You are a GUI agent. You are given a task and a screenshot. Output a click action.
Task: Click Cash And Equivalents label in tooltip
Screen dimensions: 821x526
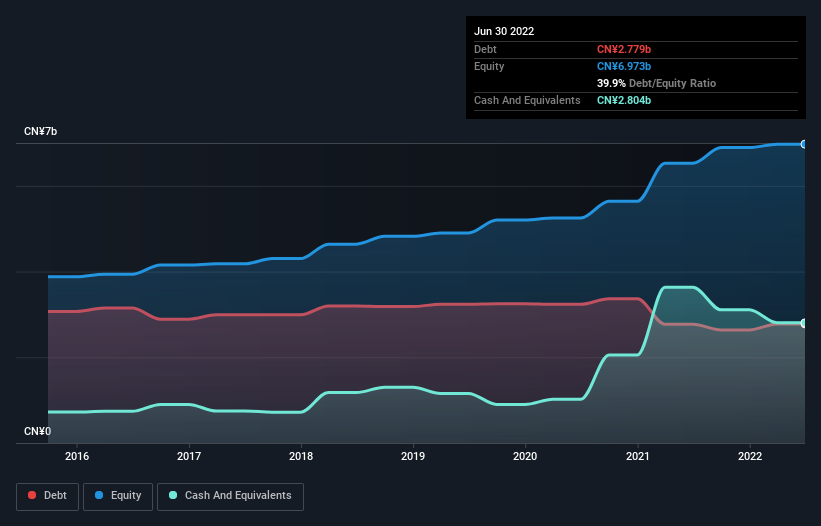(x=527, y=100)
